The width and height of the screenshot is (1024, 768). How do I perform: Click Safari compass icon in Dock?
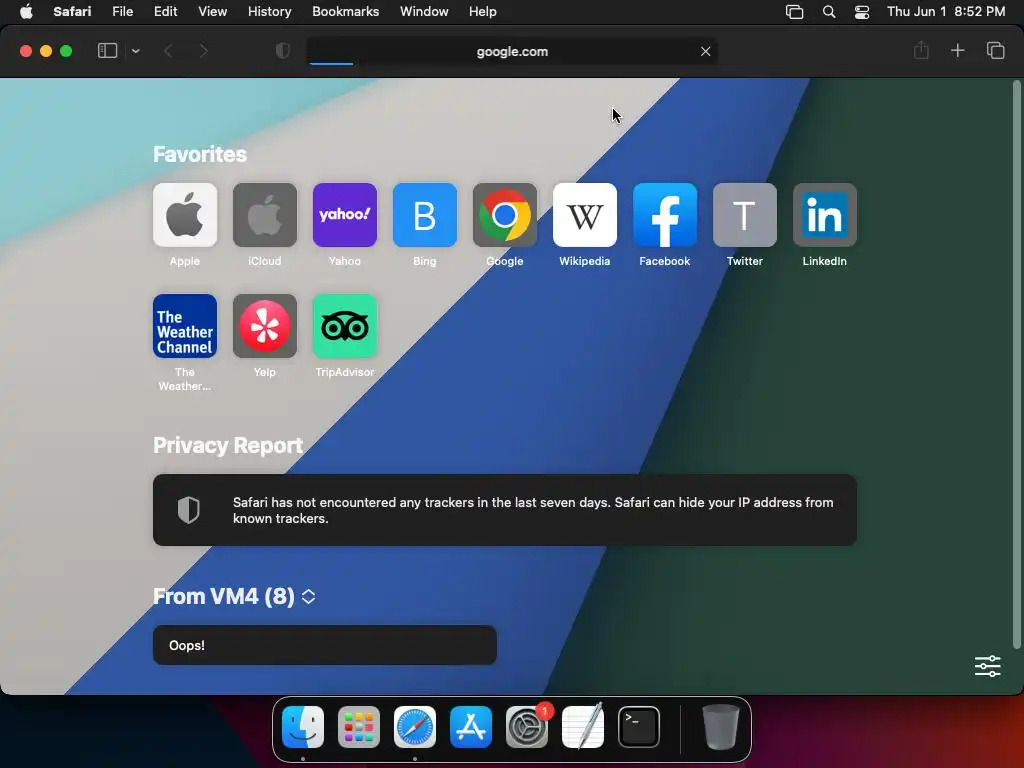(415, 727)
